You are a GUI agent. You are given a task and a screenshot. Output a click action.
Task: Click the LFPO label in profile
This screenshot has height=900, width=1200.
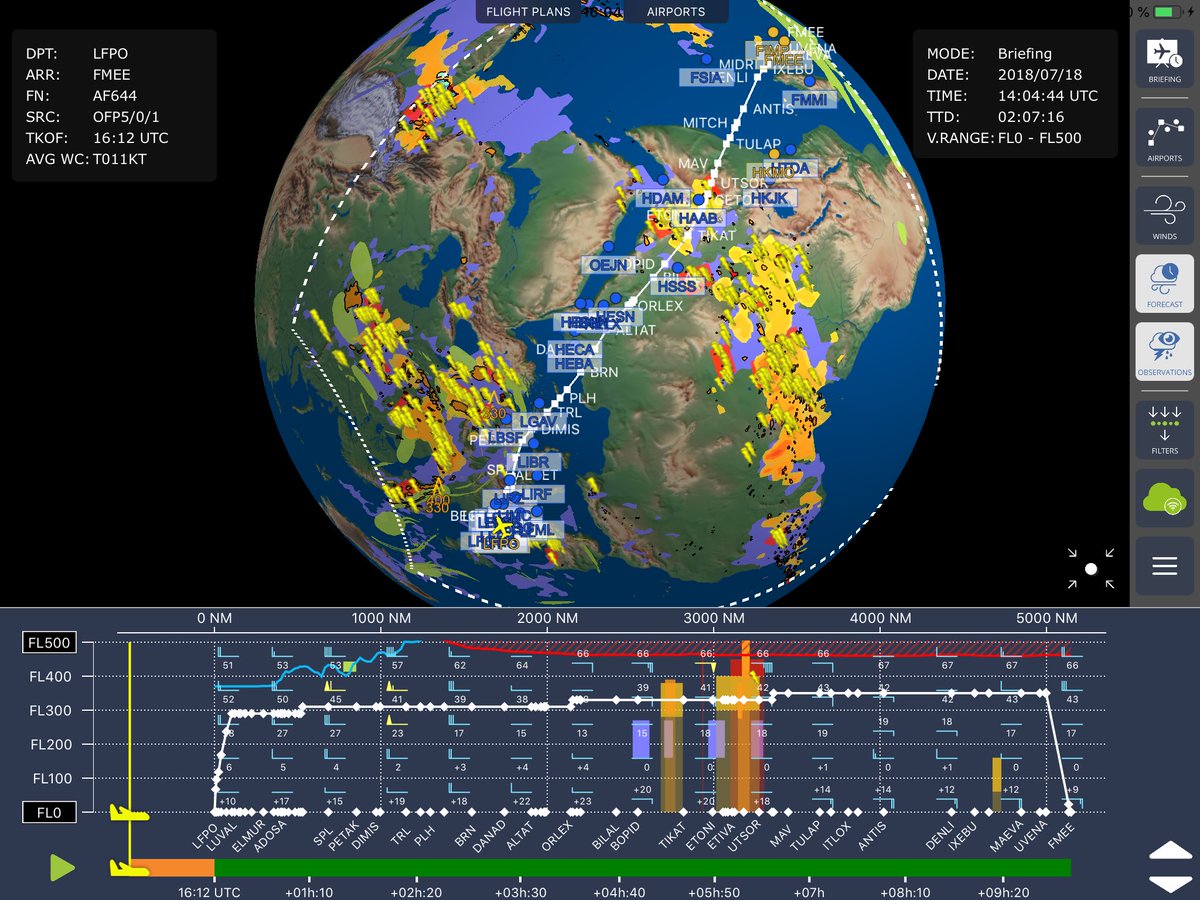coord(206,834)
